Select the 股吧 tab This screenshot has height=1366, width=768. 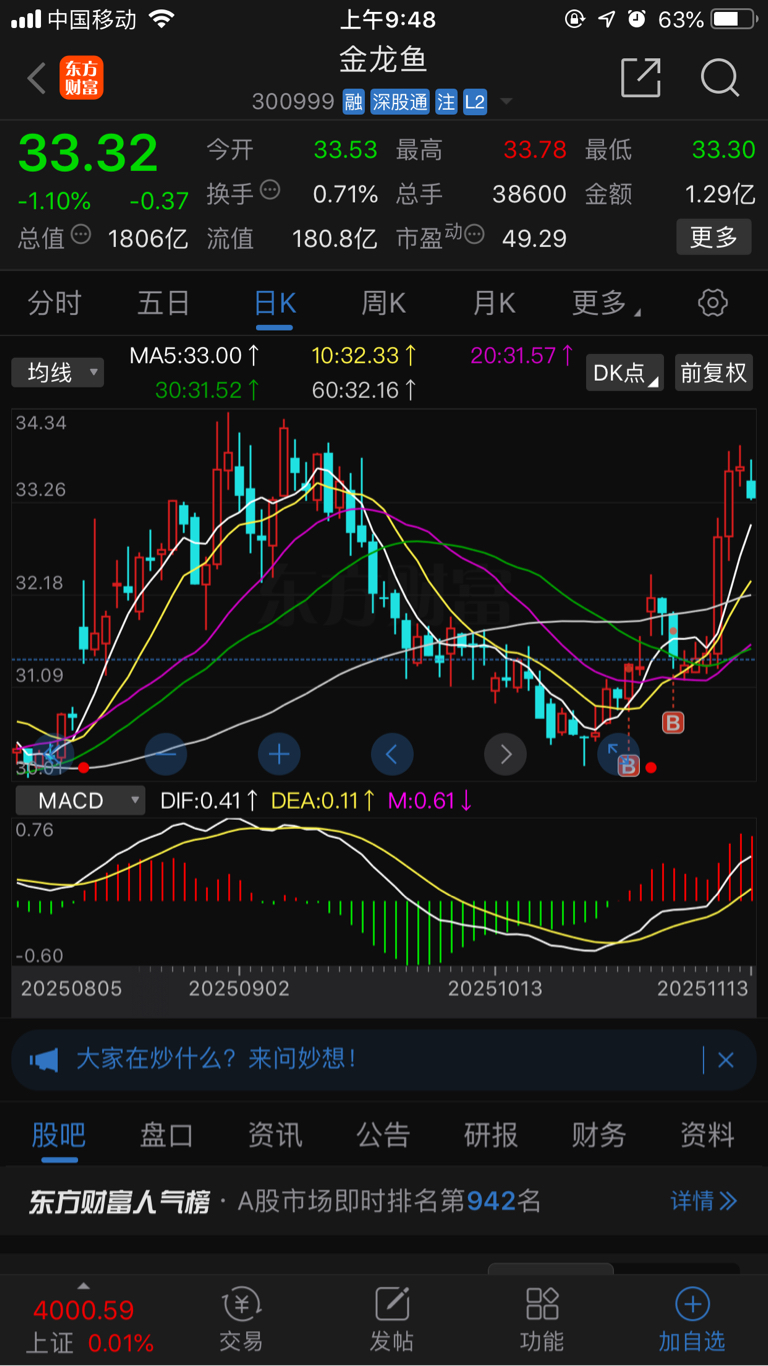tap(59, 1135)
